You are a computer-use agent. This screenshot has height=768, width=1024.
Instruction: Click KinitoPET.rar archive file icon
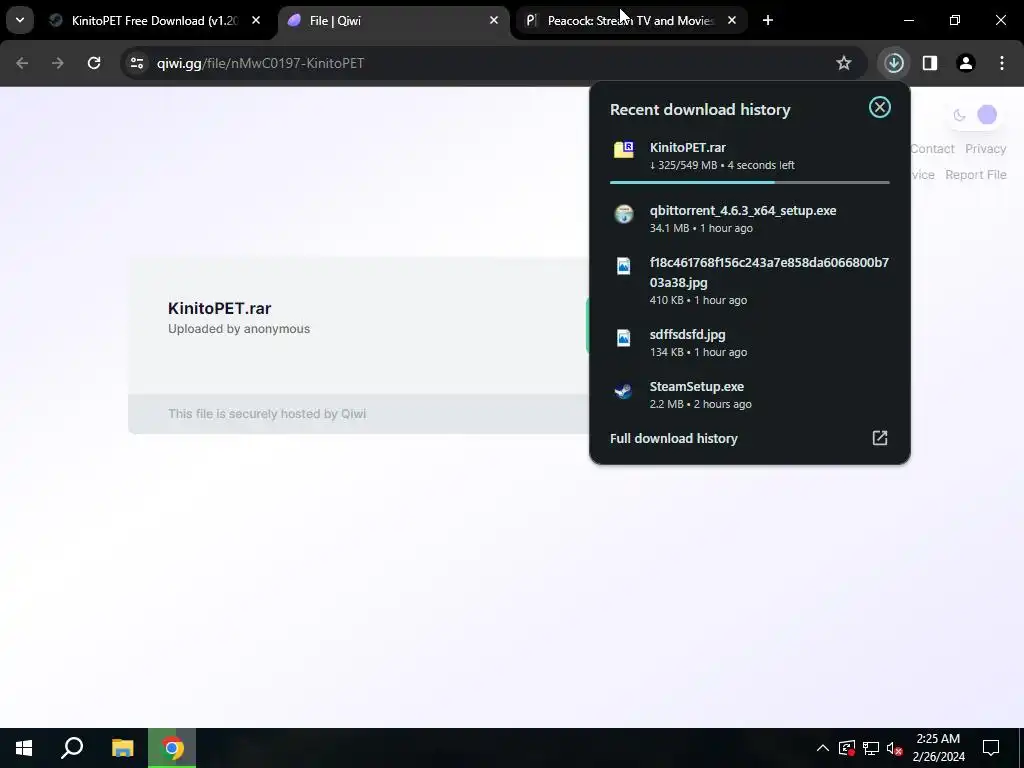[624, 150]
